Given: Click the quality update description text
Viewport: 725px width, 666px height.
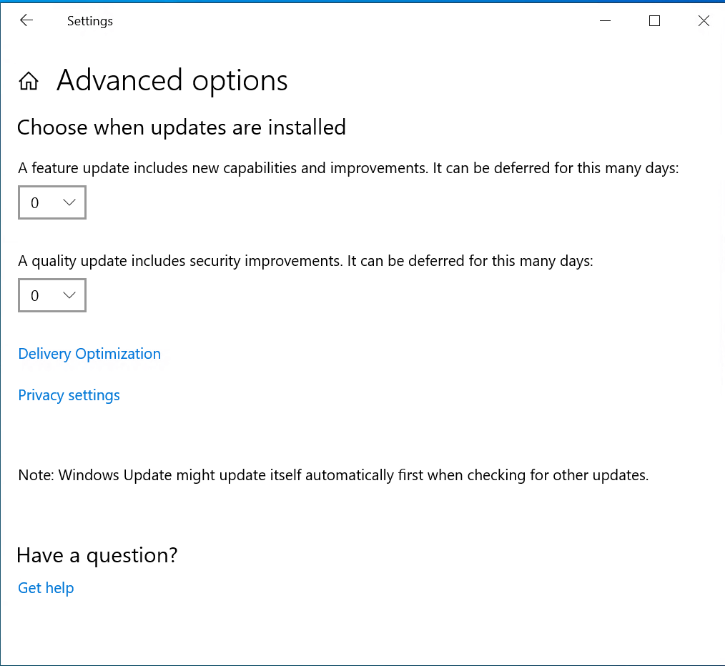Looking at the screenshot, I should 305,261.
